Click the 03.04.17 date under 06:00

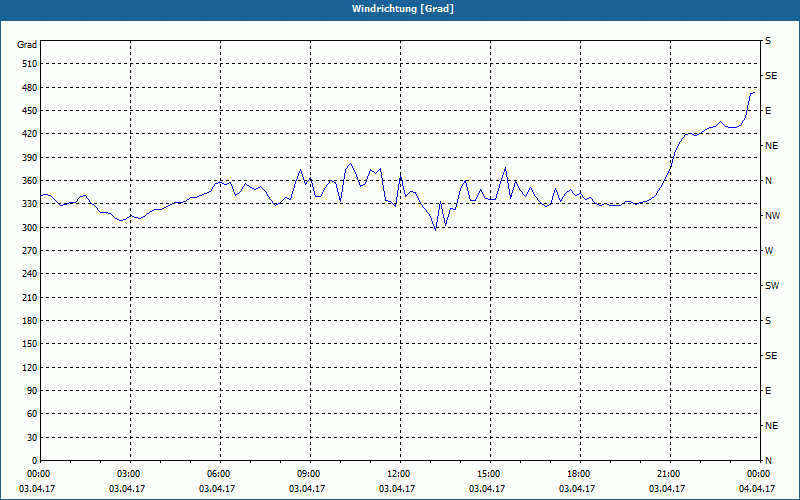pyautogui.click(x=217, y=489)
